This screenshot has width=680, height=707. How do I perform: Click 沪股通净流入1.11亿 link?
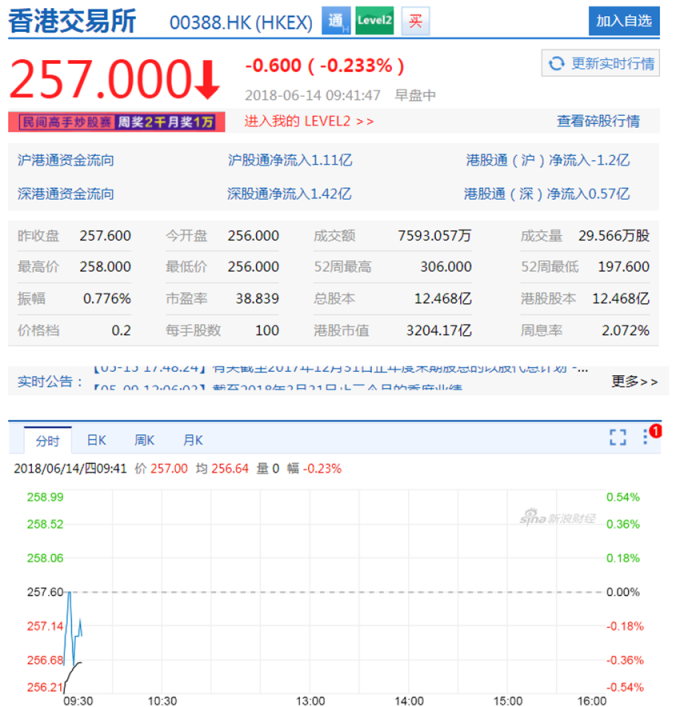click(289, 160)
